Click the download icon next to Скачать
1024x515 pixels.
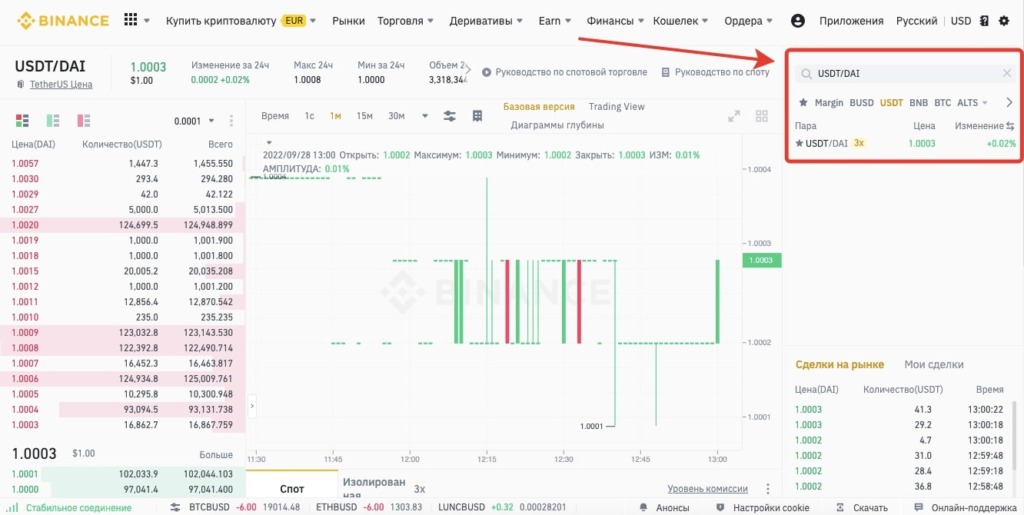tap(840, 507)
